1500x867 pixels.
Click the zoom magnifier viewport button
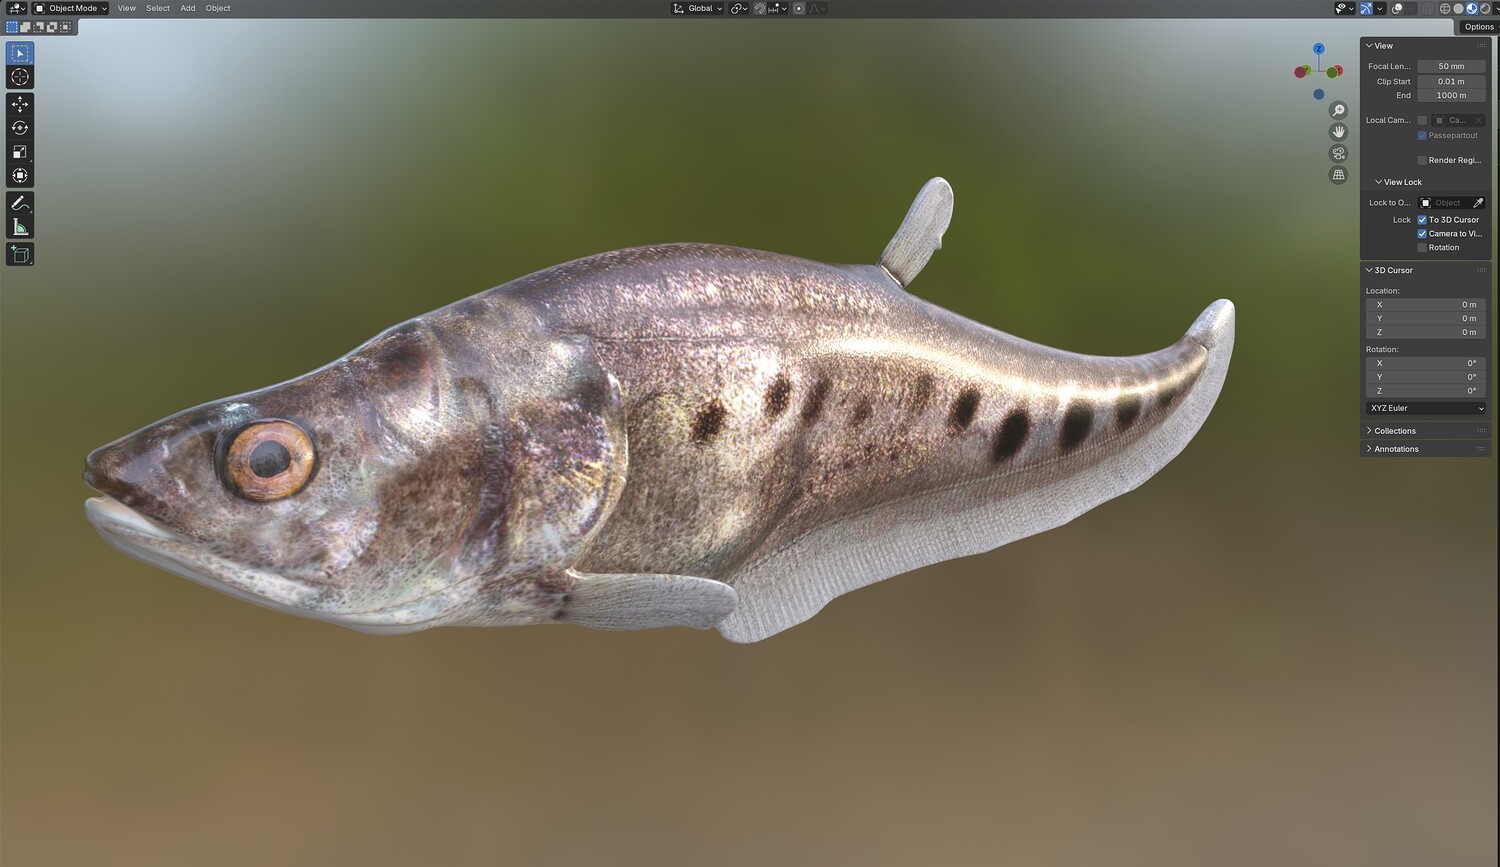[1338, 111]
